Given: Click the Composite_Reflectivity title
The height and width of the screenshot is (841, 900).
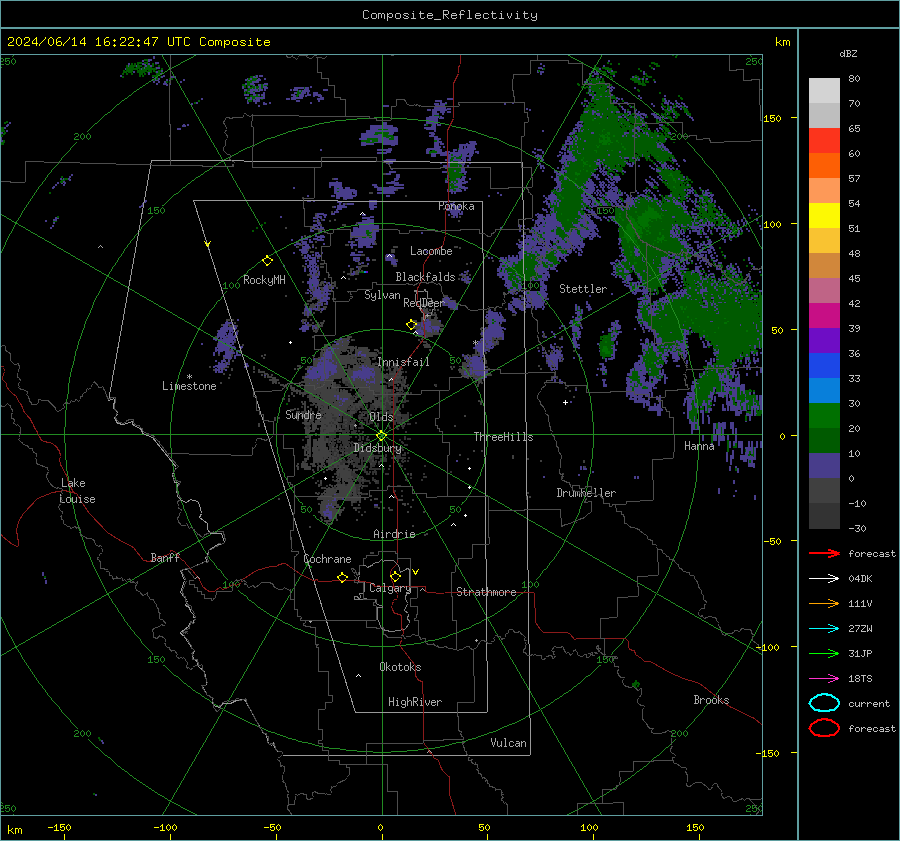Looking at the screenshot, I should (450, 15).
